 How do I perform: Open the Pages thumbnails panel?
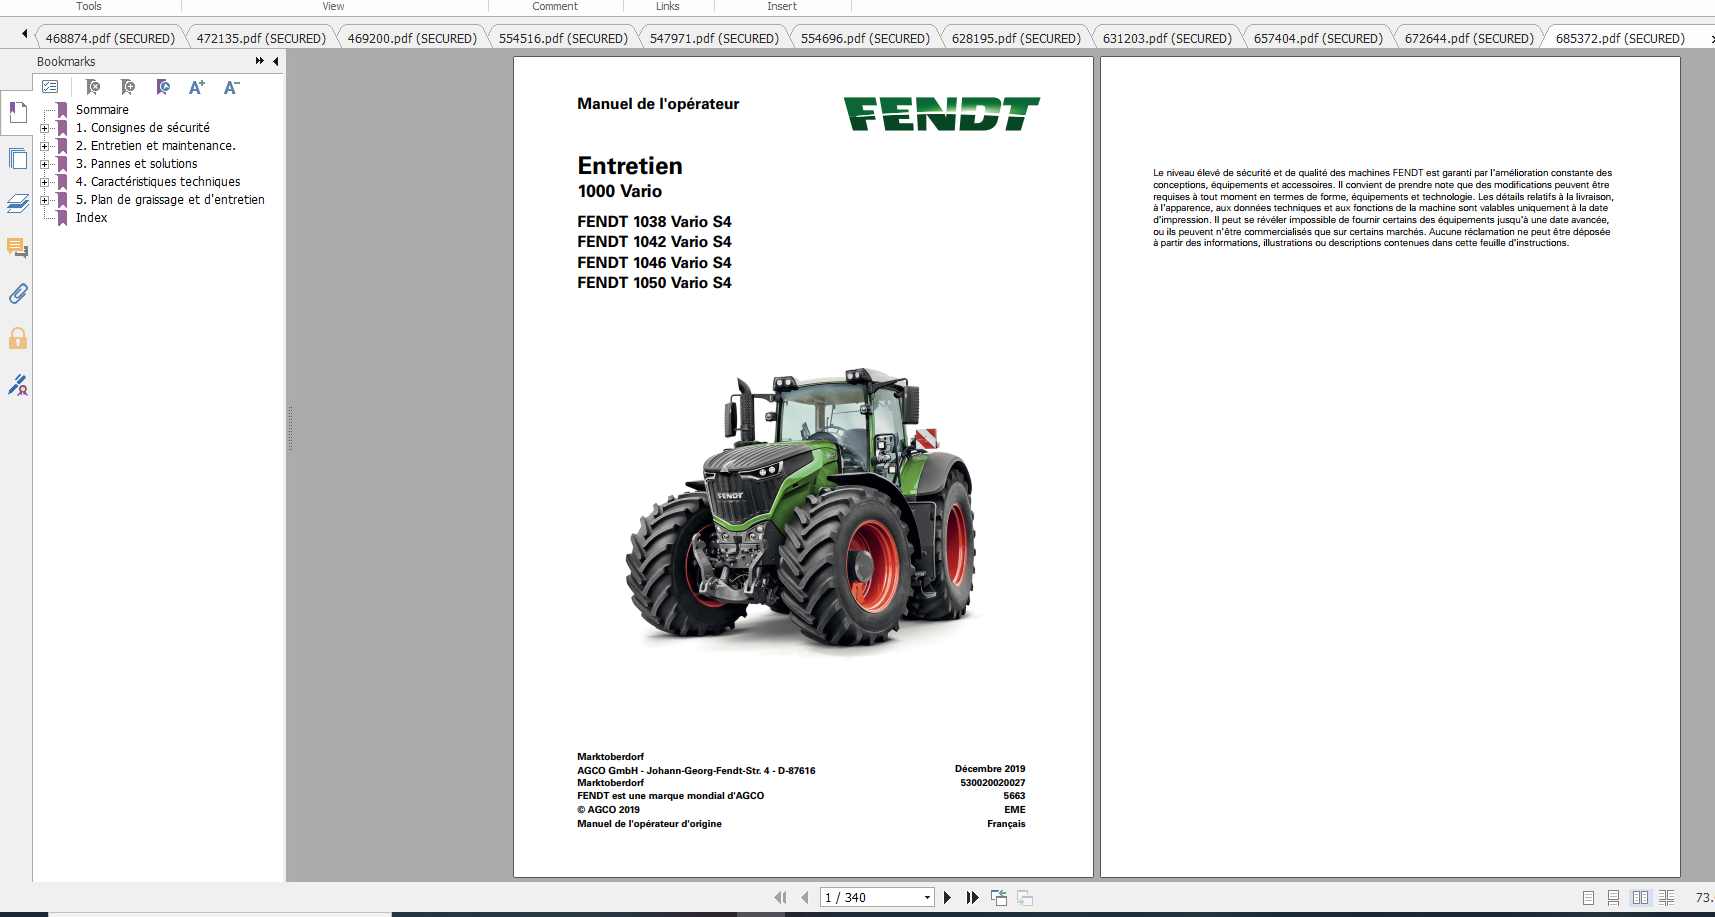[x=18, y=158]
